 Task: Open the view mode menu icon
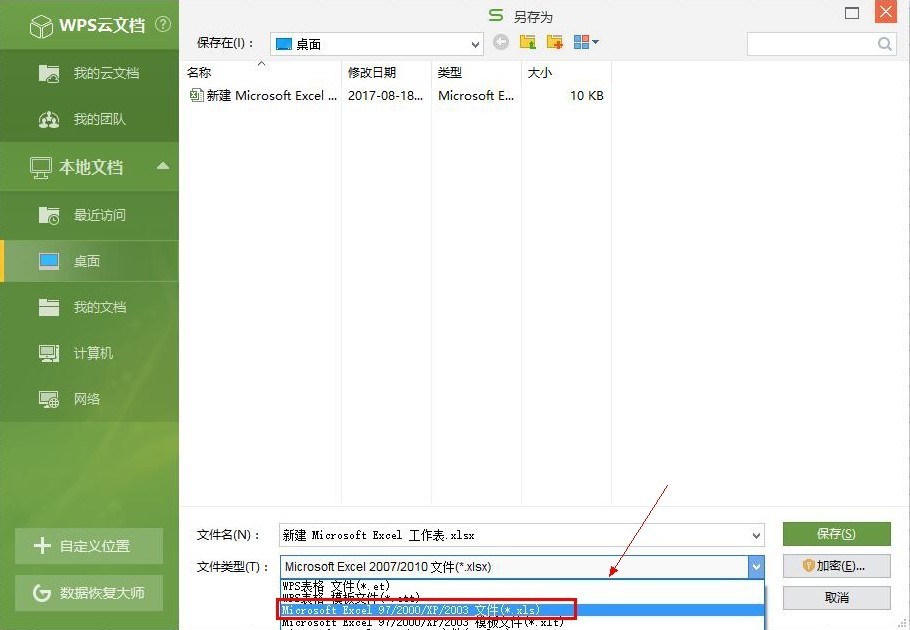586,42
